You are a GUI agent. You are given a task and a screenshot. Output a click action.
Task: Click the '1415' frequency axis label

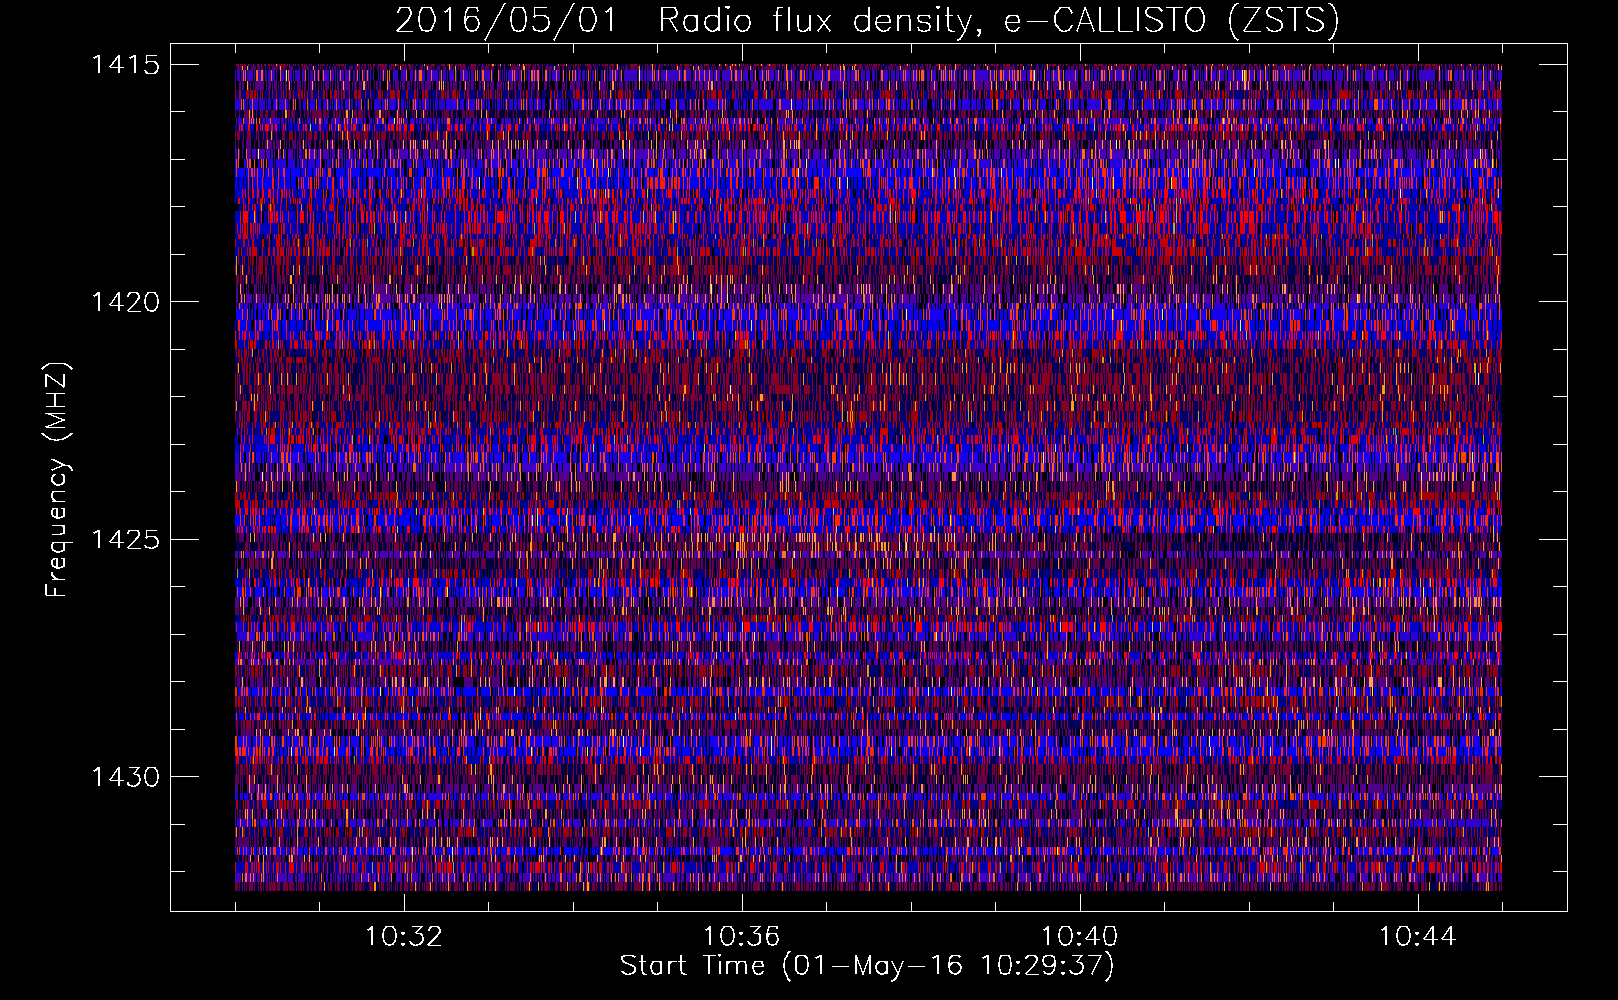pos(125,65)
